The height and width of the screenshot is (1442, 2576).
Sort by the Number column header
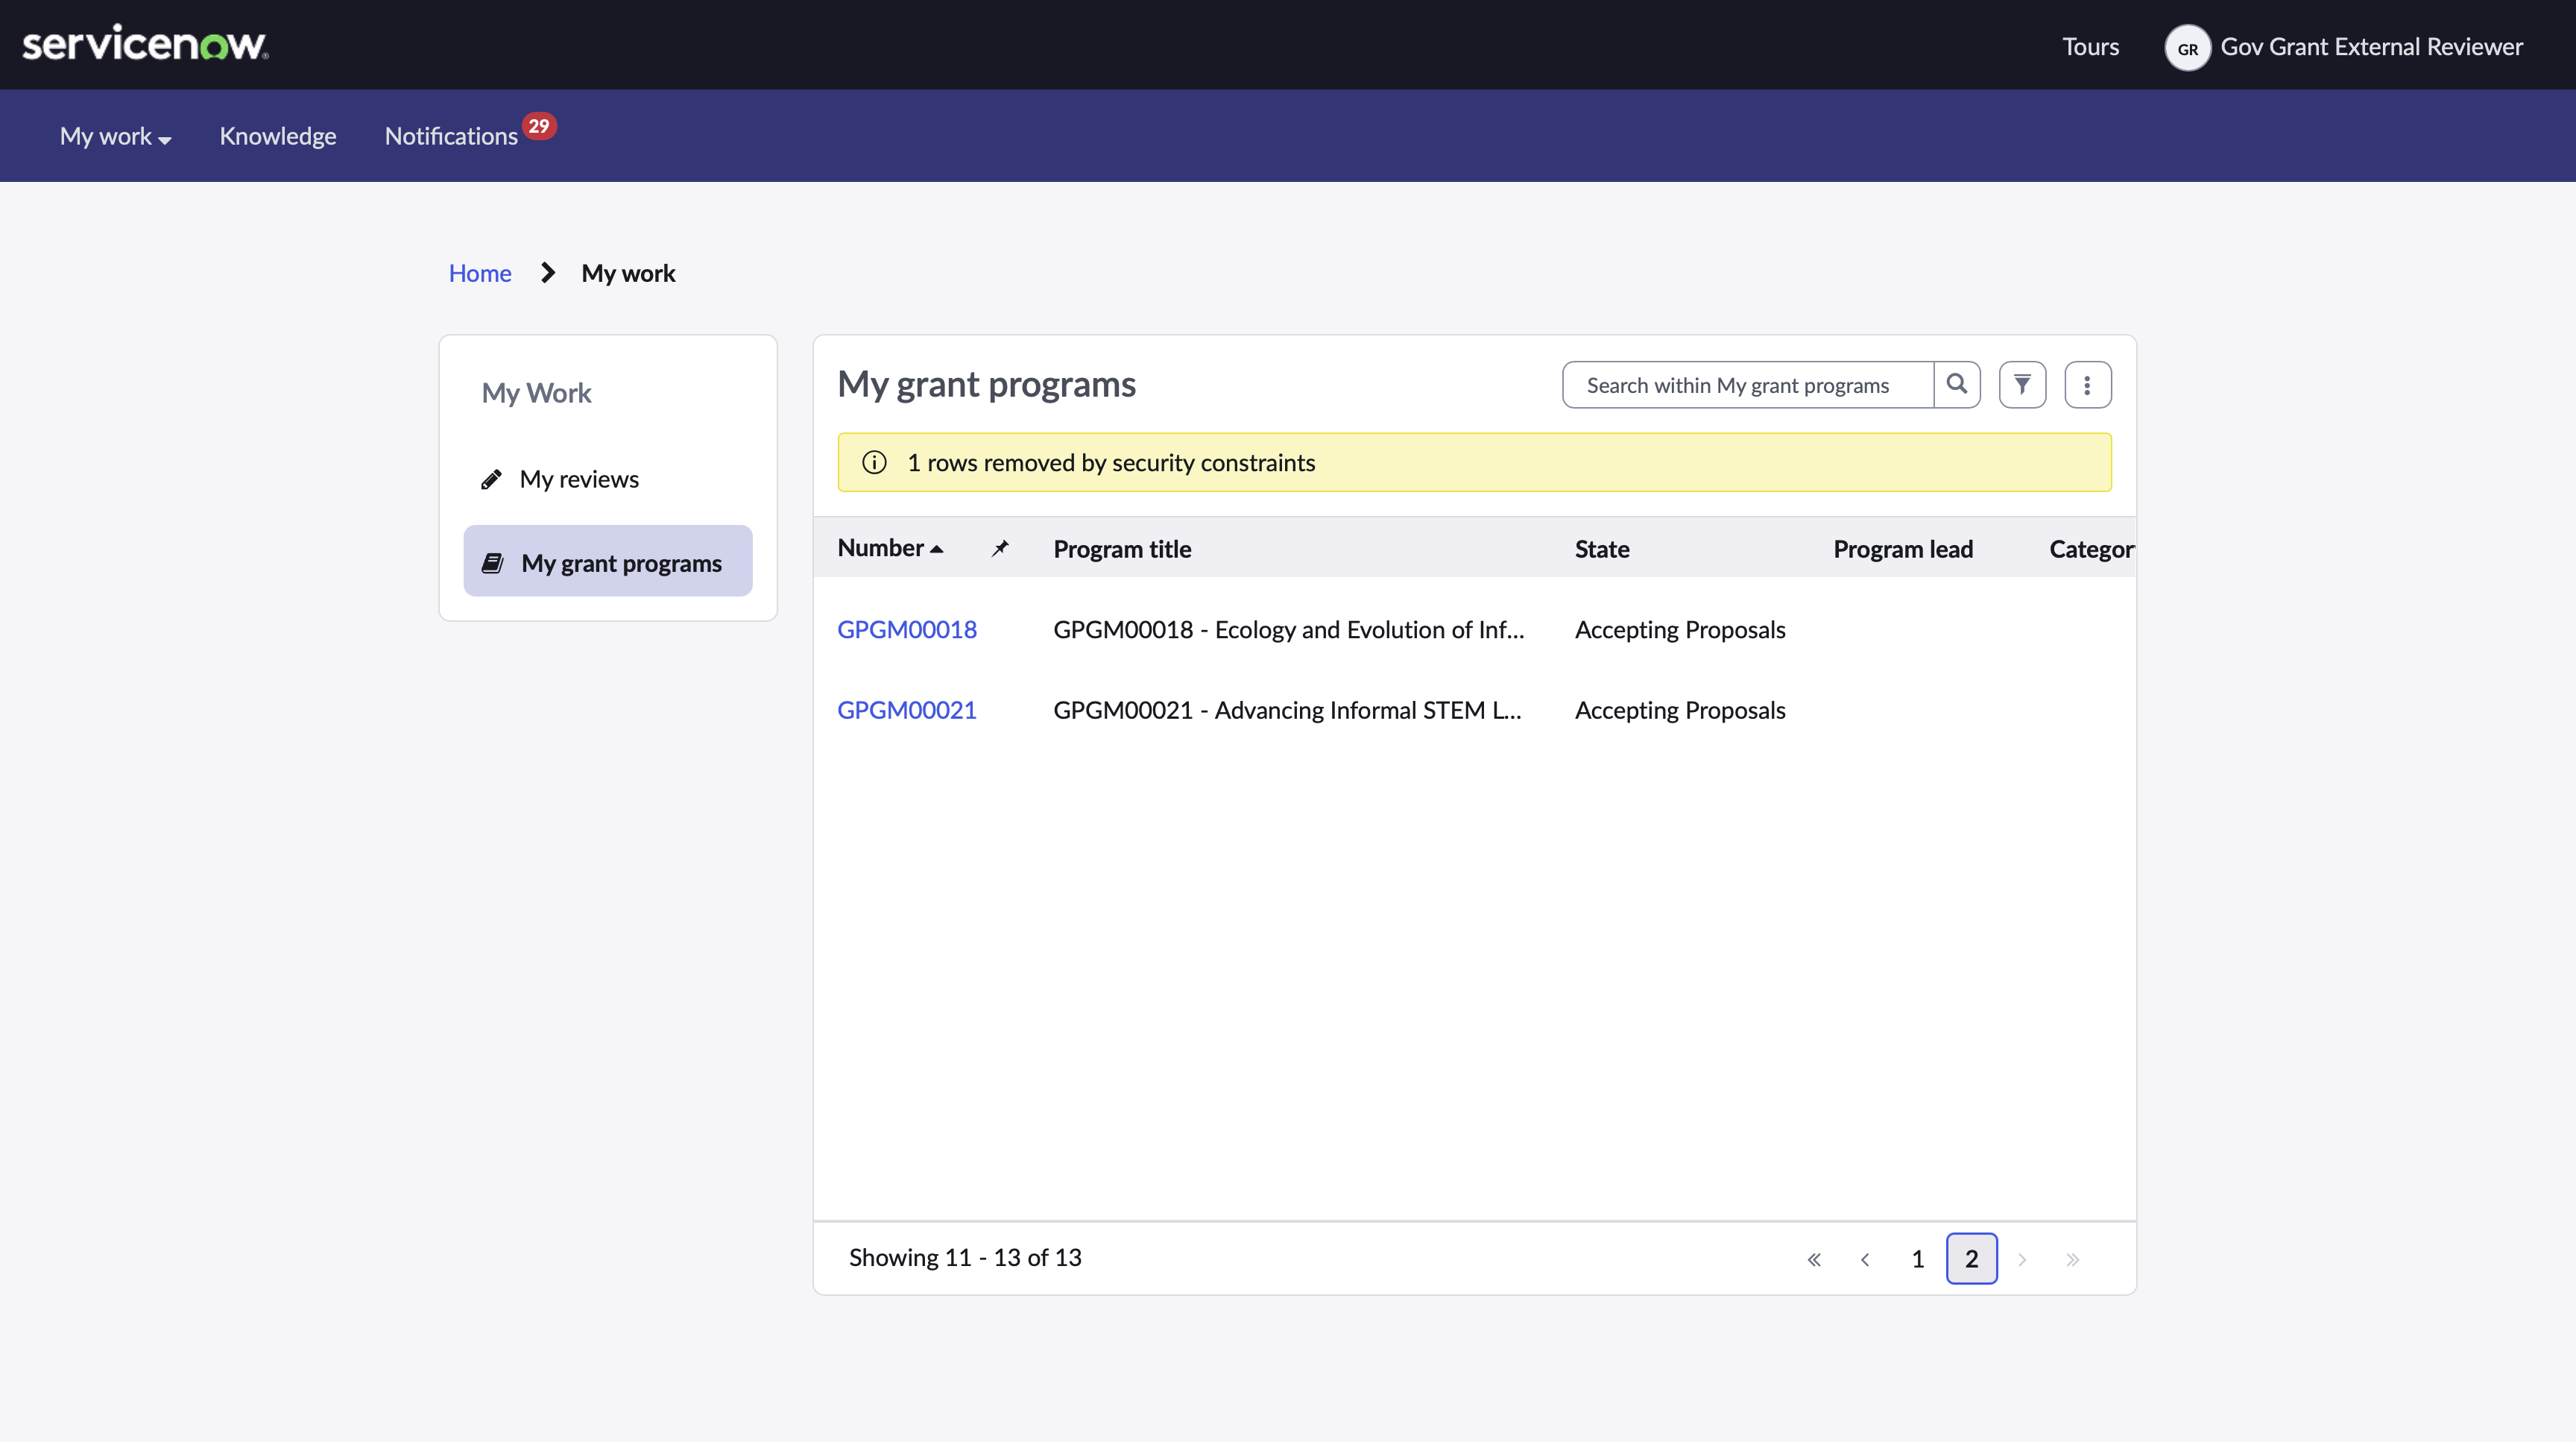coord(889,548)
